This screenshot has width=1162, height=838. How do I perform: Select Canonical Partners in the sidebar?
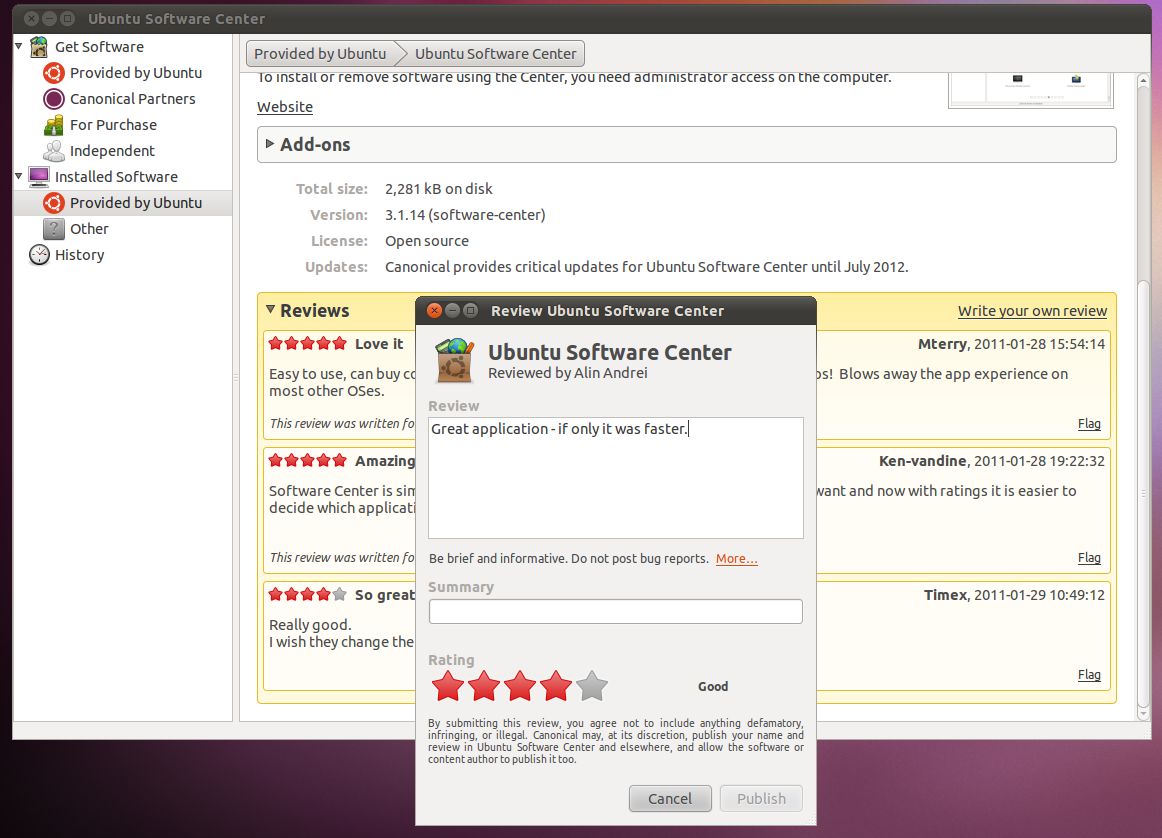[133, 99]
